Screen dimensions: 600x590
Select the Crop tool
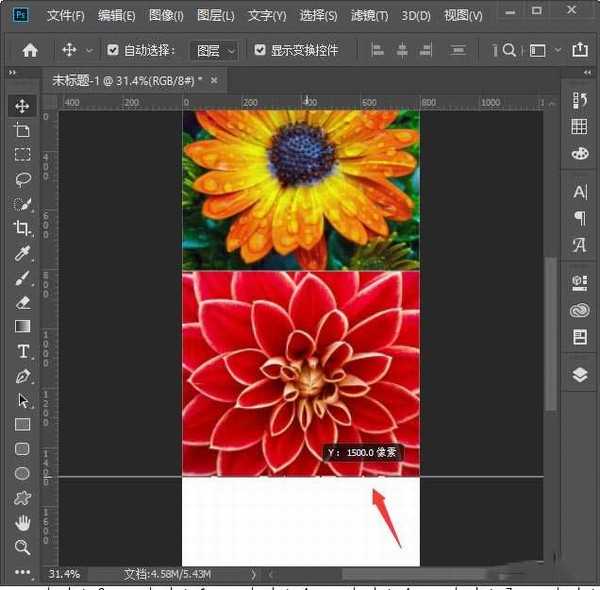[22, 228]
